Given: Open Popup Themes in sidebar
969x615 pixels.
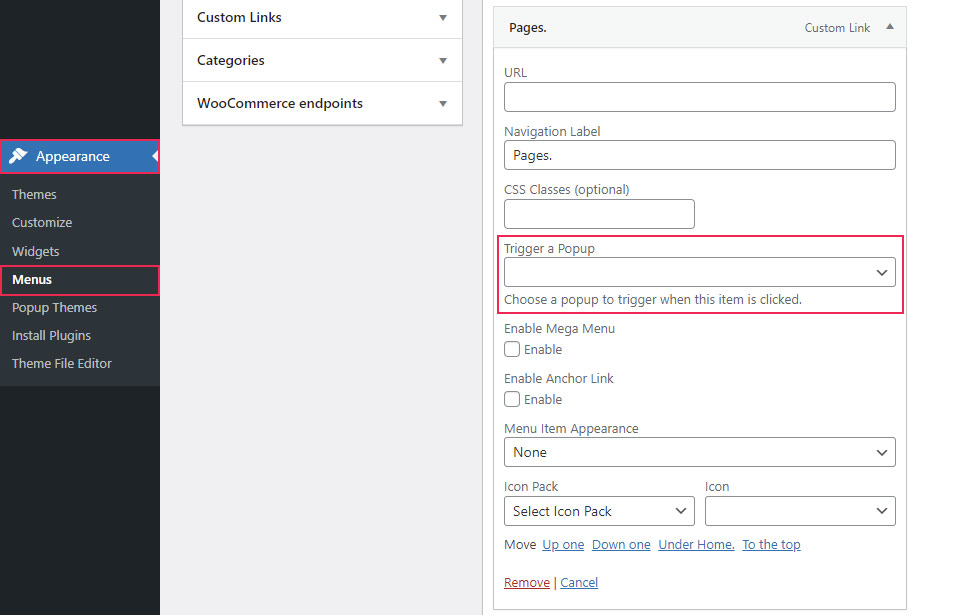Looking at the screenshot, I should (x=54, y=308).
